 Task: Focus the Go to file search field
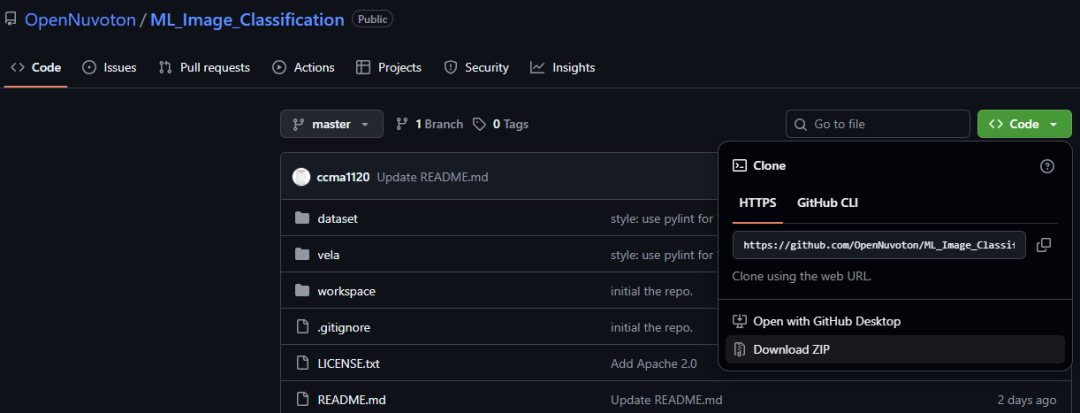(x=878, y=124)
